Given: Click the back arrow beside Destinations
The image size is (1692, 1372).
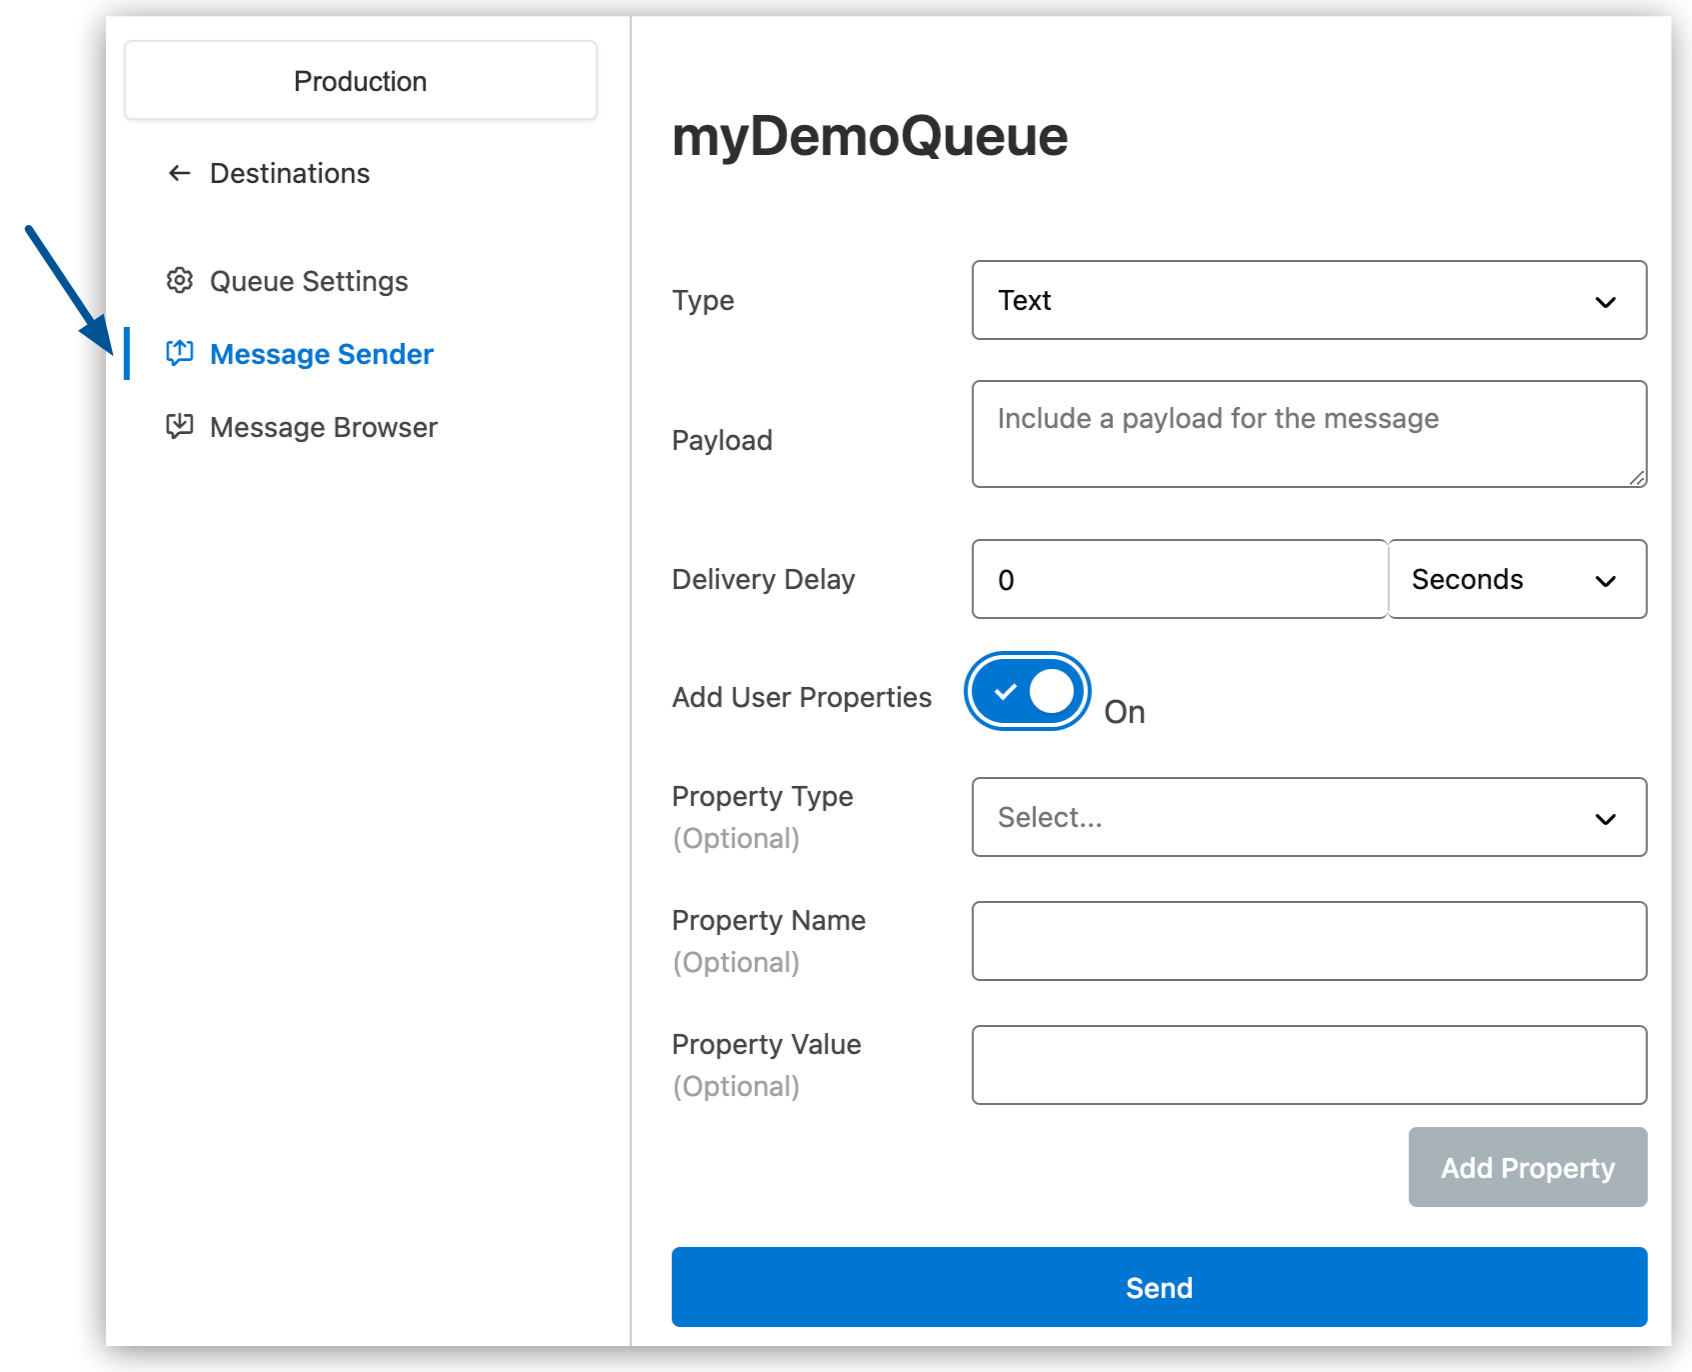Looking at the screenshot, I should click(x=179, y=174).
